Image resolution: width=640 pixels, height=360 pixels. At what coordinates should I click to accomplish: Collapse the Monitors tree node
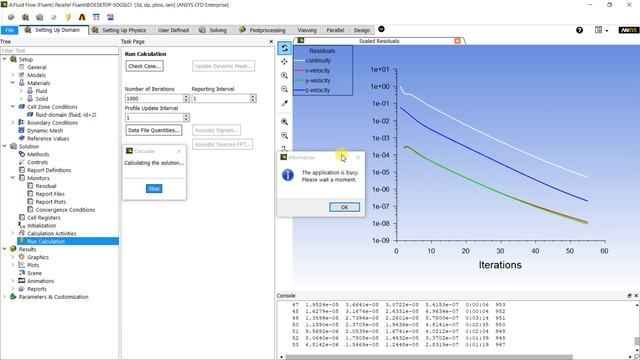click(x=13, y=178)
